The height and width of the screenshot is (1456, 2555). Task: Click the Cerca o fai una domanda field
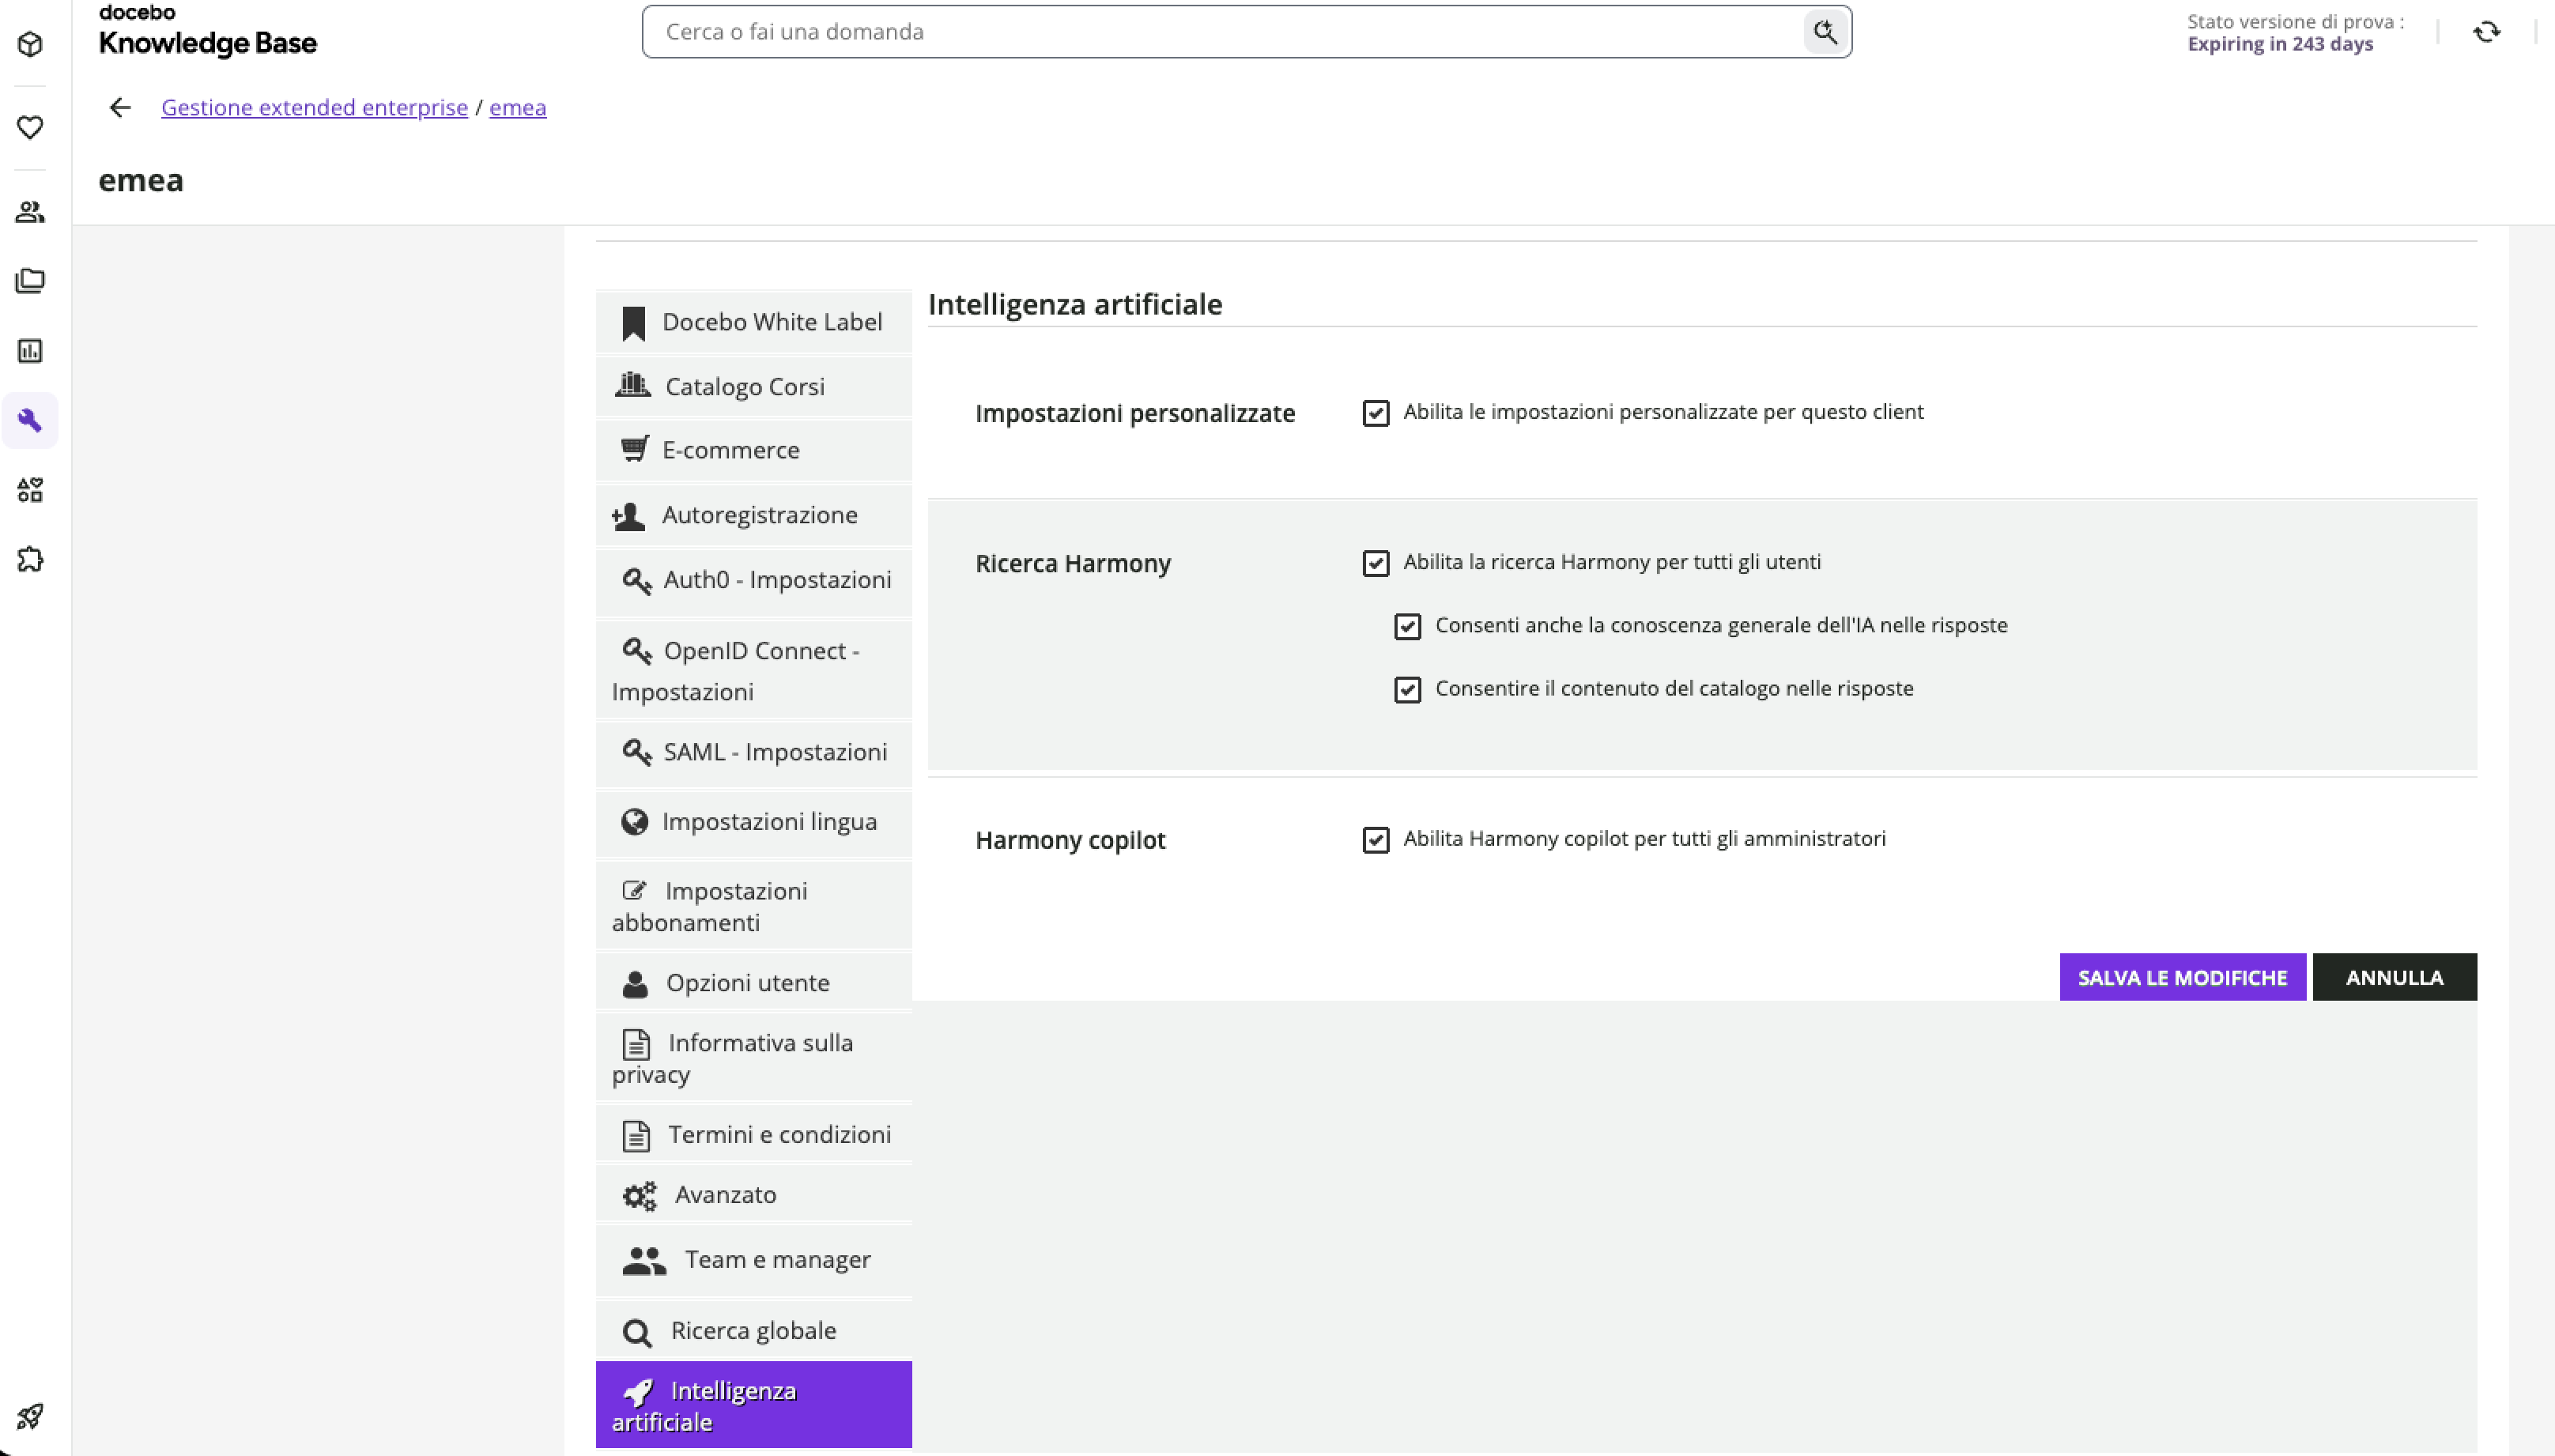(x=1222, y=32)
